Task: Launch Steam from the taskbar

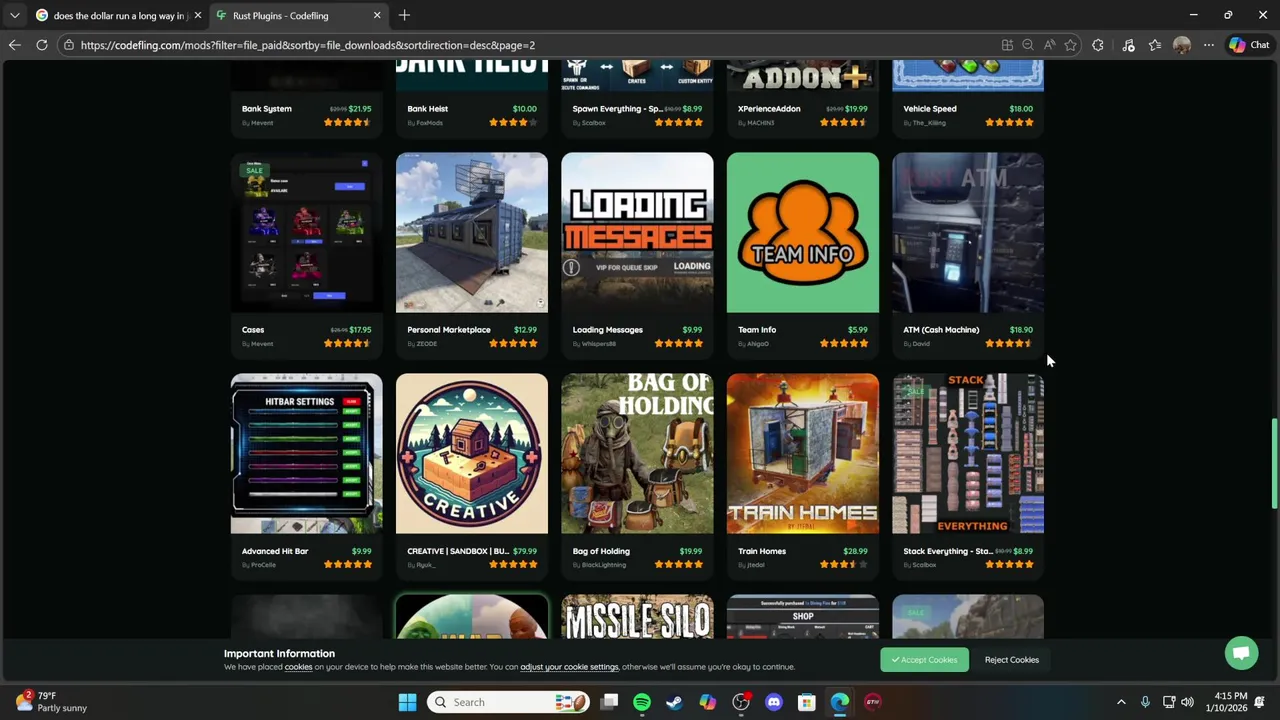Action: [674, 702]
